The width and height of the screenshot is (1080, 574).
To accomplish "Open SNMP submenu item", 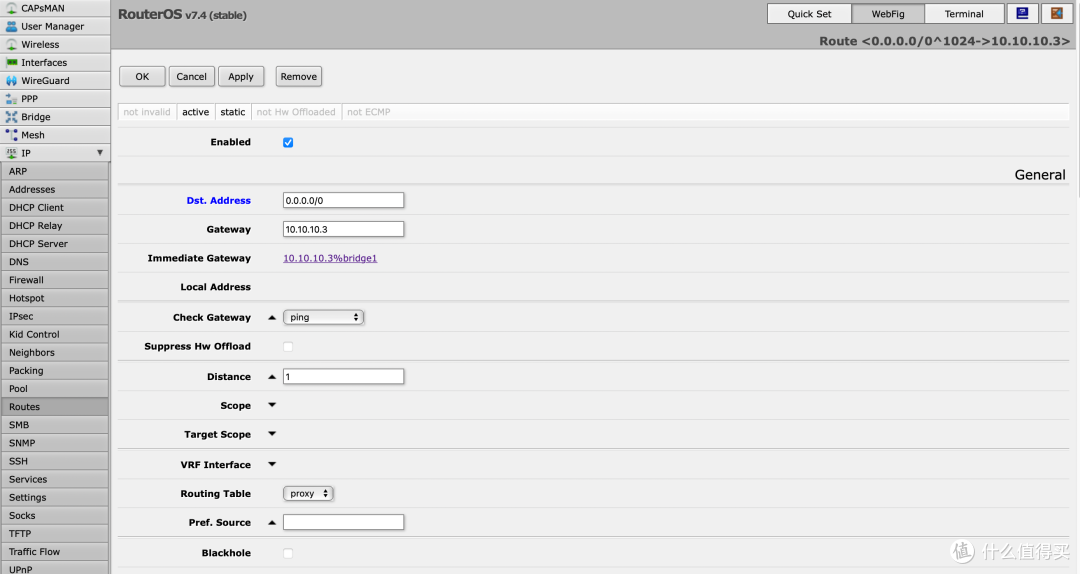I will 54,443.
